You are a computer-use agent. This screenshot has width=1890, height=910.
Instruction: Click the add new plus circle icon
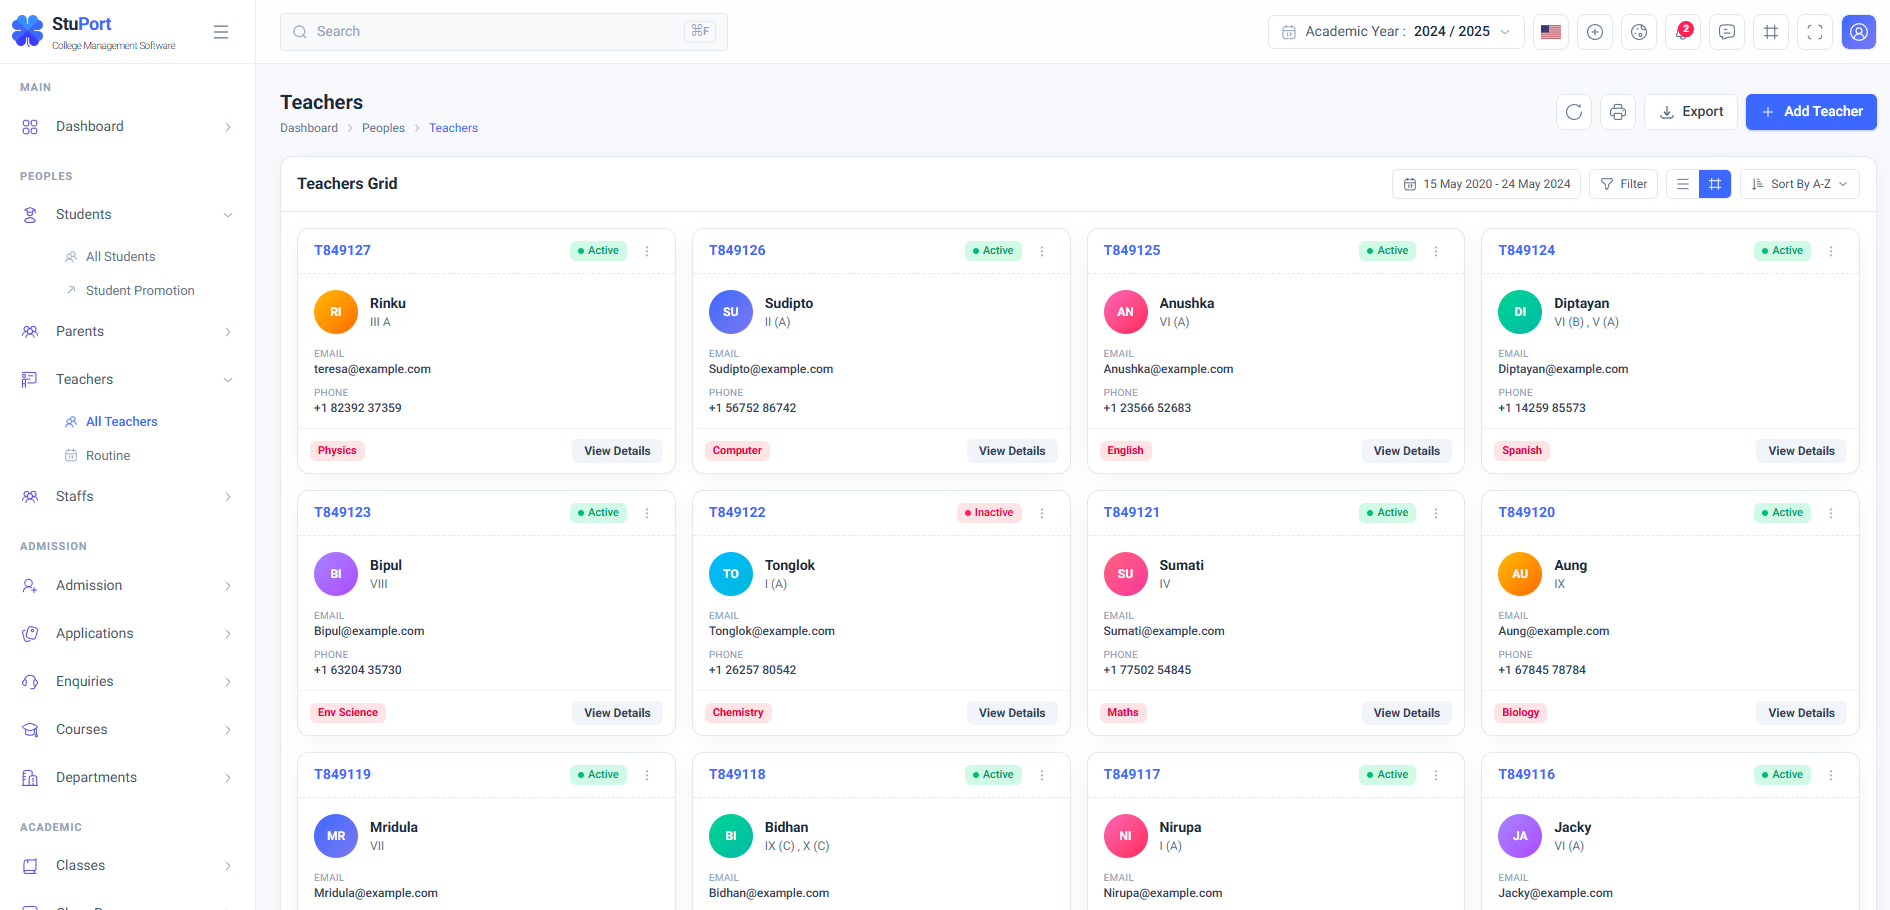point(1595,32)
